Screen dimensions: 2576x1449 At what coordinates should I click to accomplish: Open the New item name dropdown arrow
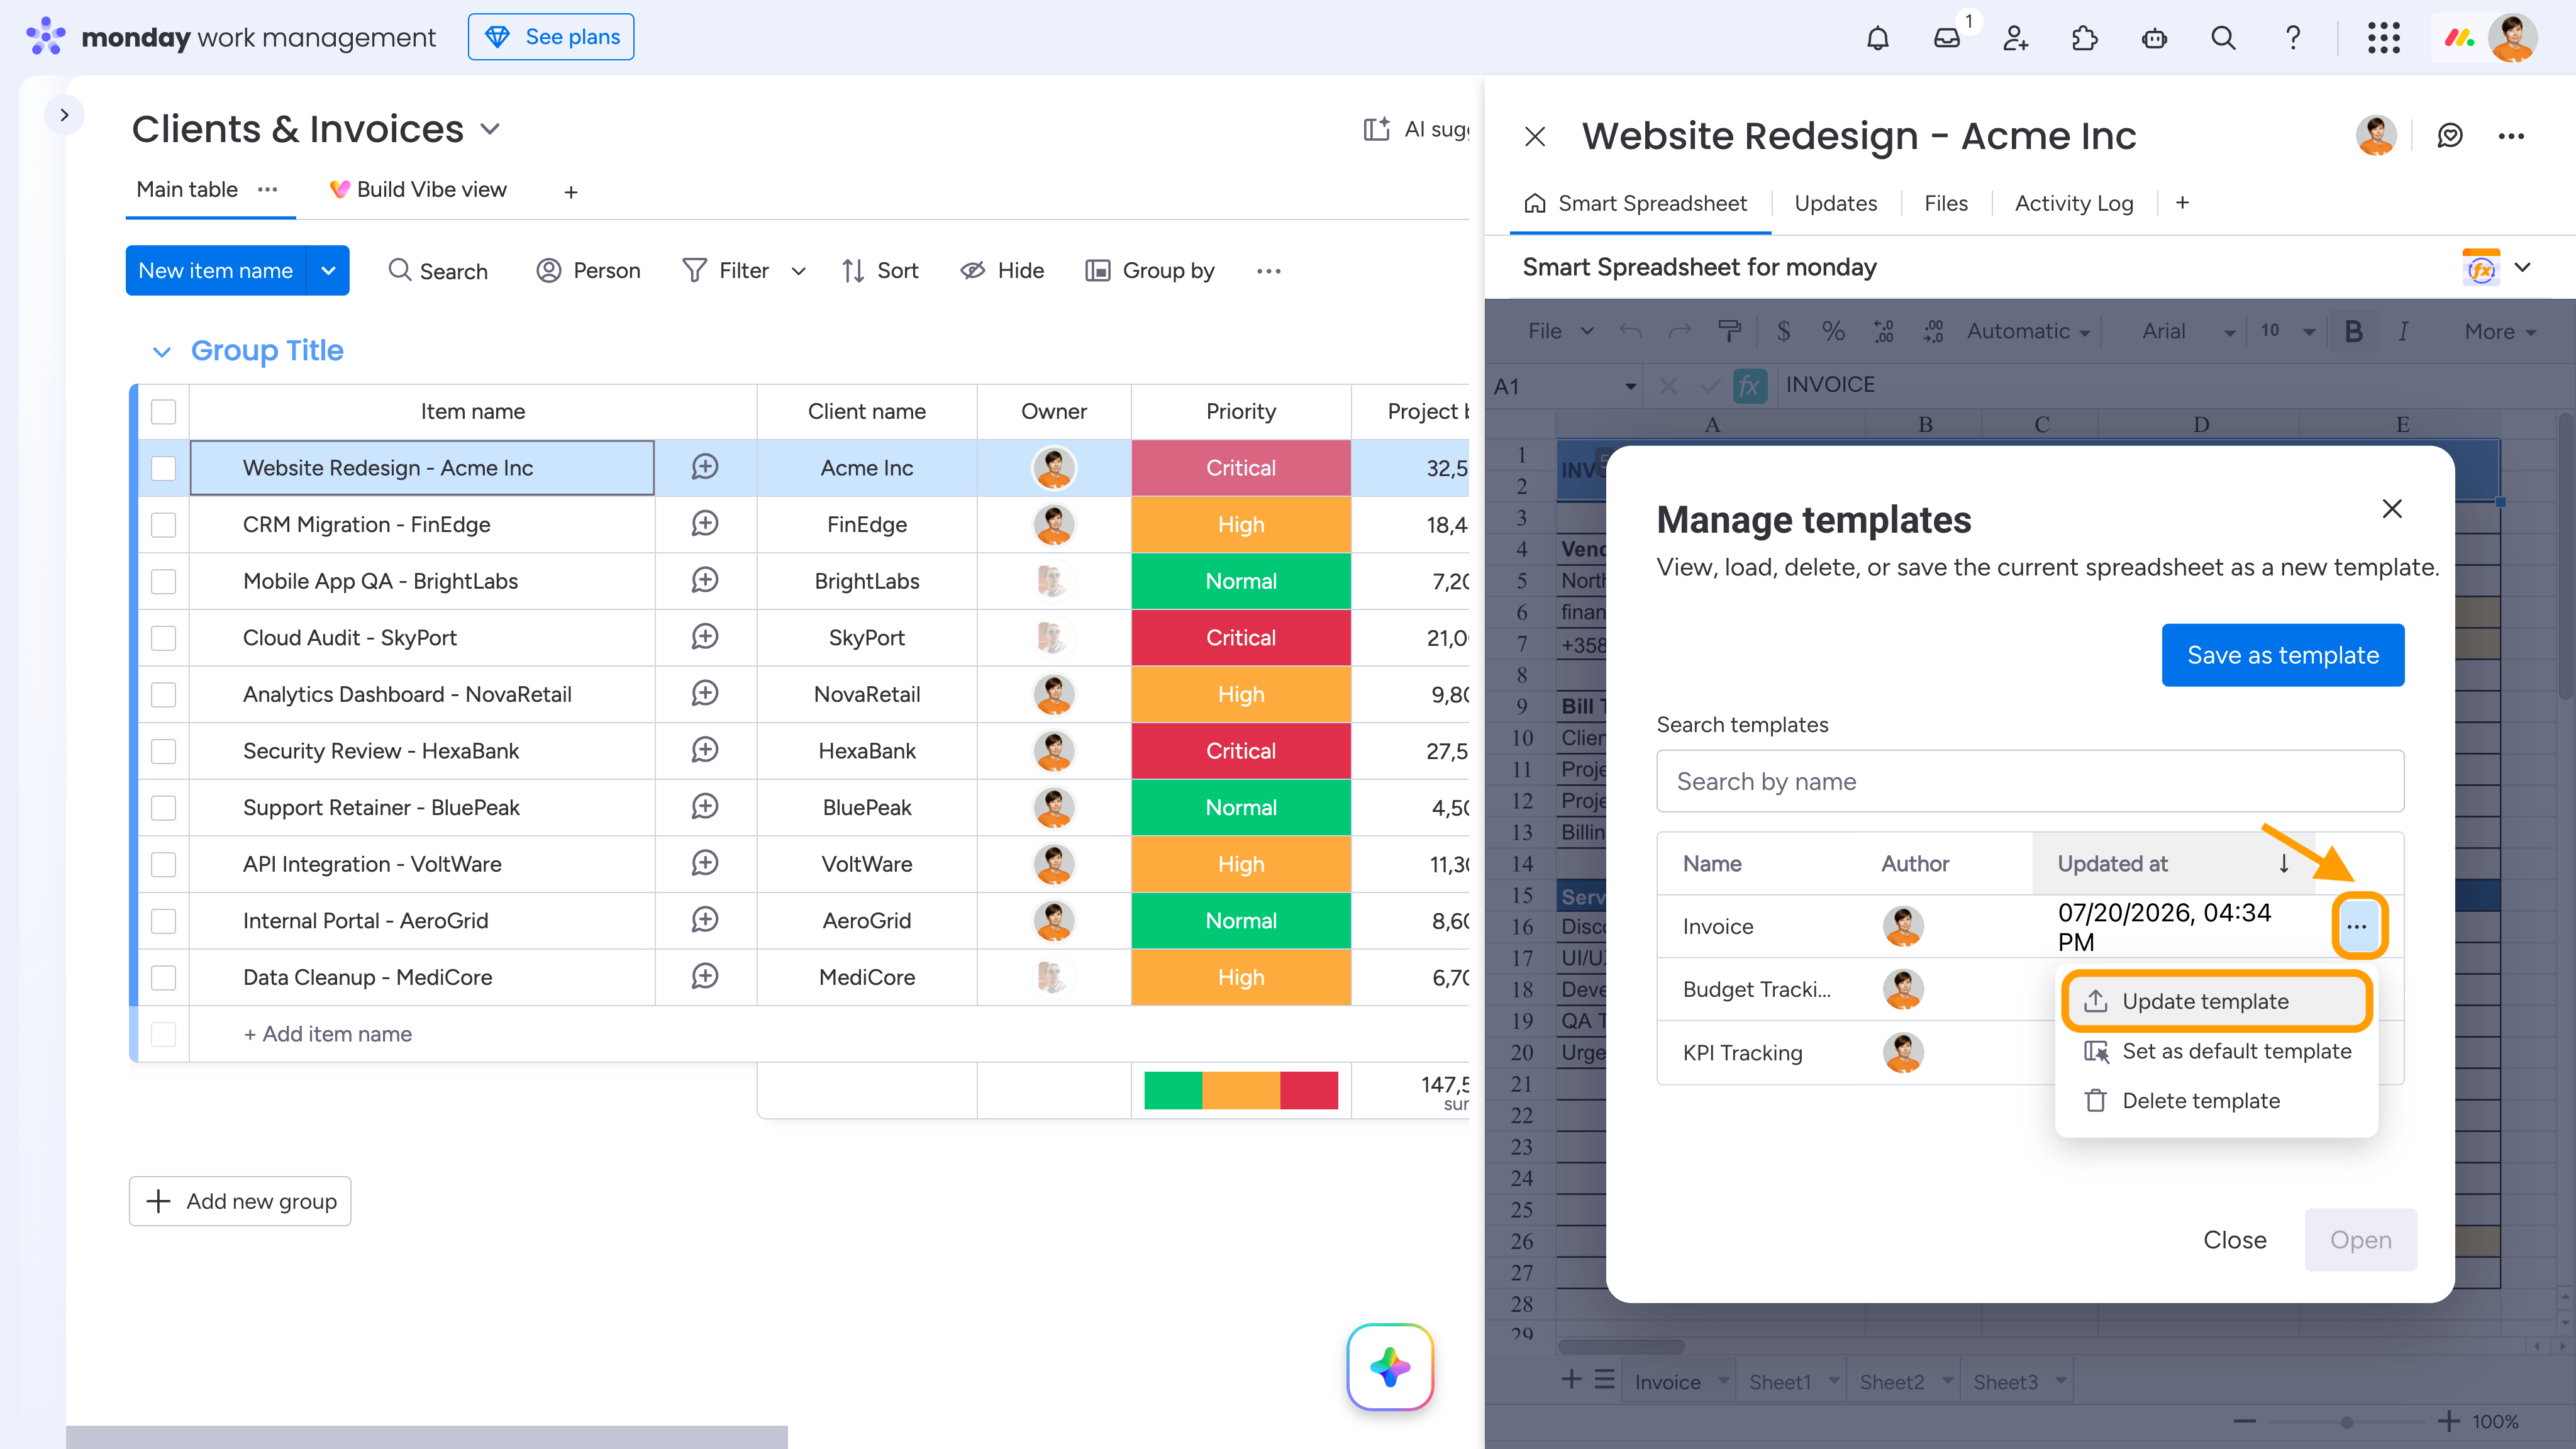(328, 271)
